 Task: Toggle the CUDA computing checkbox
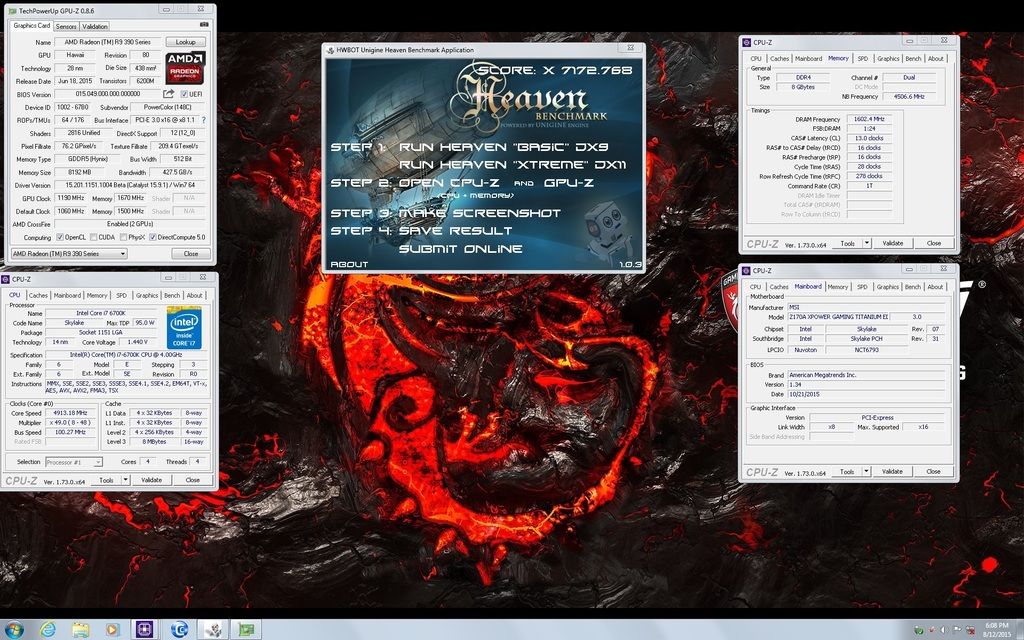click(93, 237)
